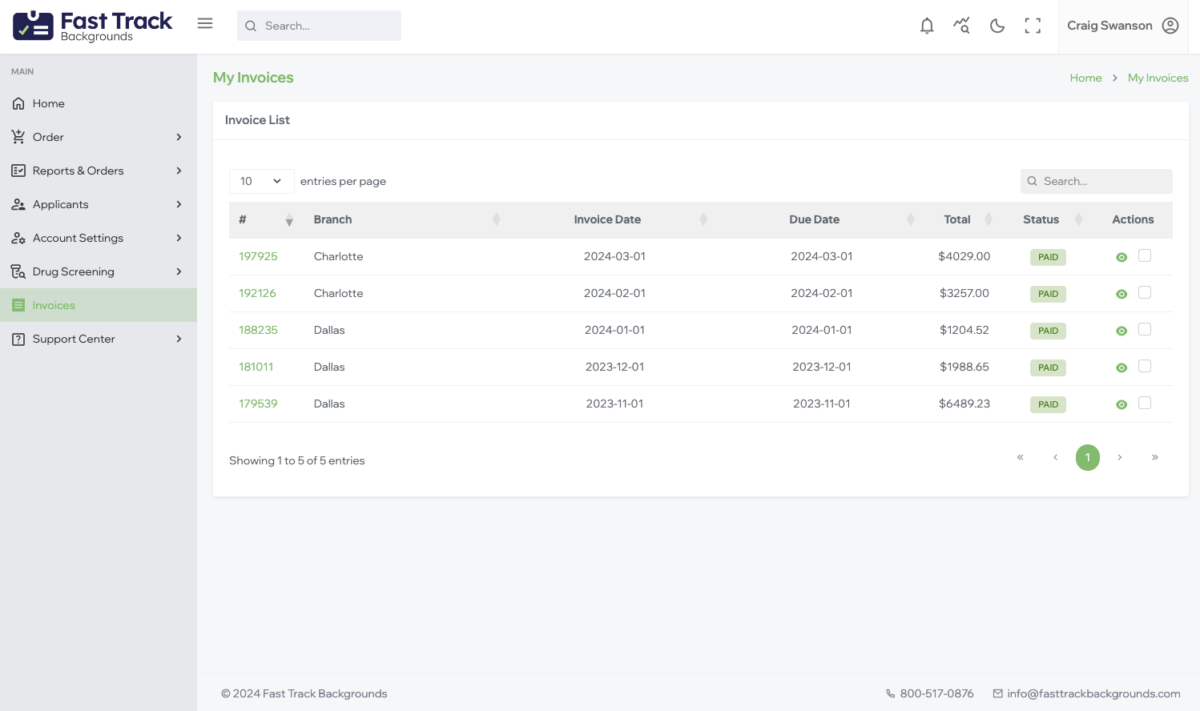View invoice 179539 using the eye icon

click(x=1121, y=404)
